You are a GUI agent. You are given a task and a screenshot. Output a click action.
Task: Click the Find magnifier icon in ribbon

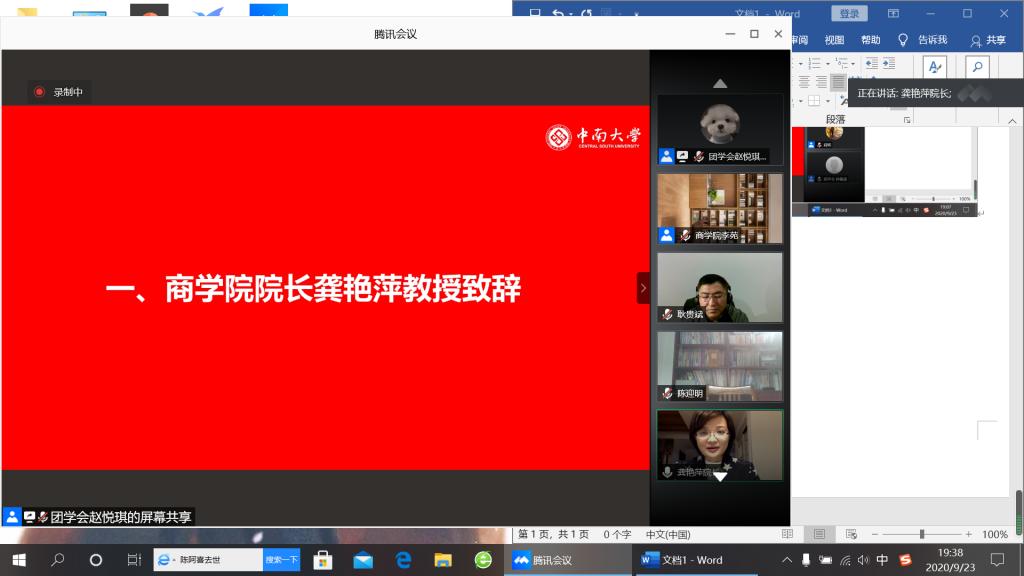click(x=976, y=66)
